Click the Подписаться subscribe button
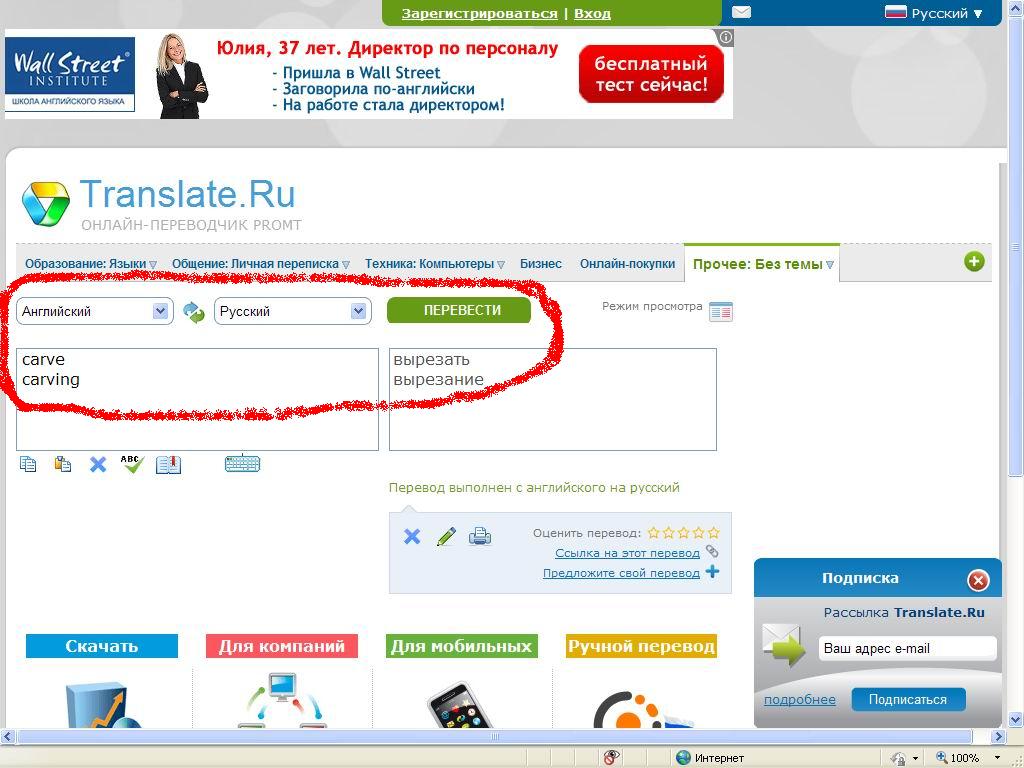Screen dimensions: 1024x768 click(908, 699)
